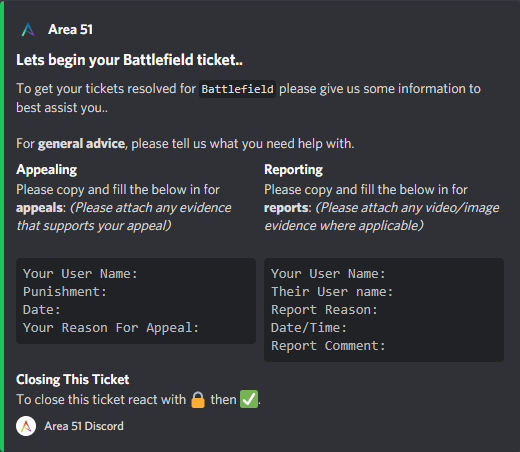Click the Appealing field heading
This screenshot has width=520, height=452.
coord(47,170)
